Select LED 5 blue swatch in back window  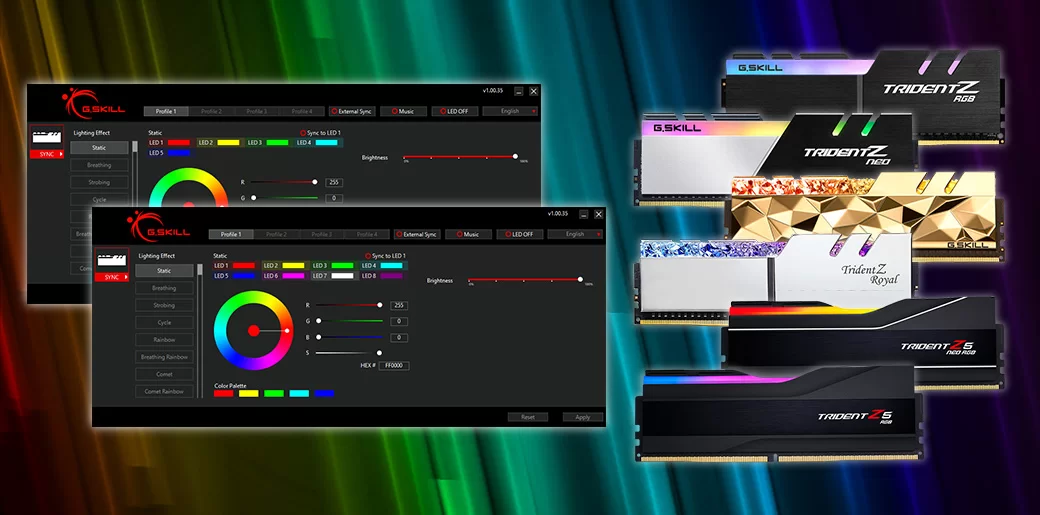click(x=179, y=153)
